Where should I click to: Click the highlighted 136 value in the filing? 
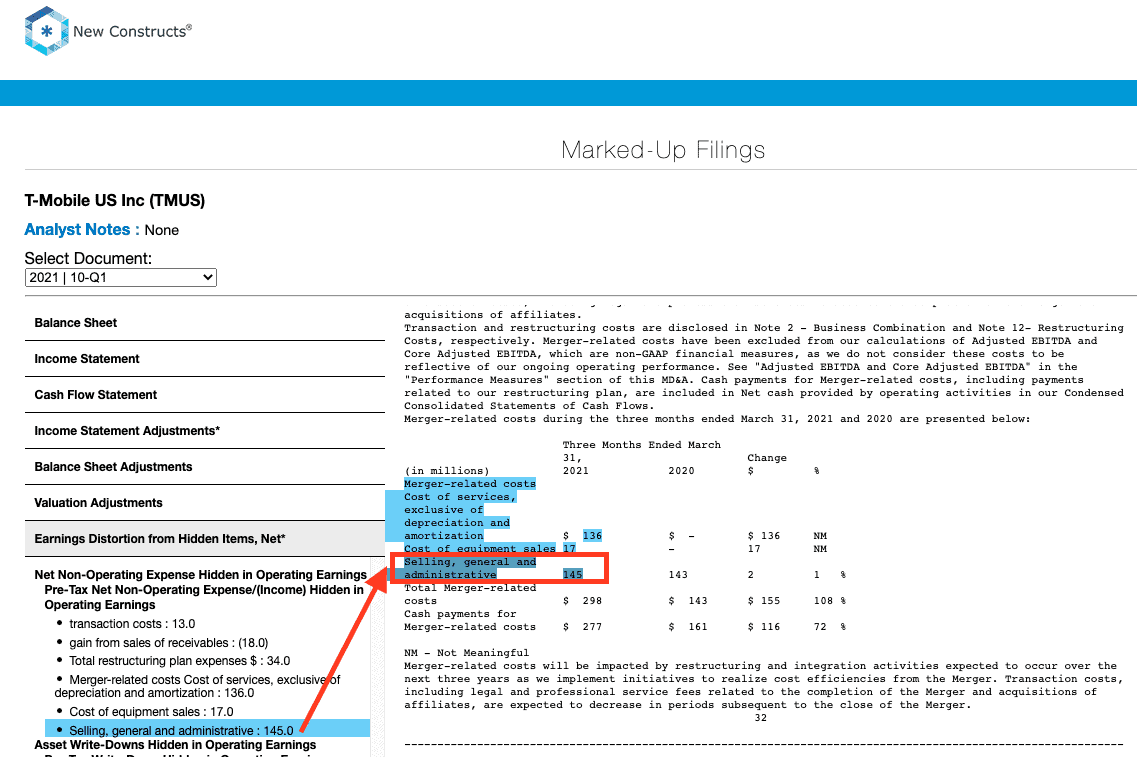(x=592, y=536)
